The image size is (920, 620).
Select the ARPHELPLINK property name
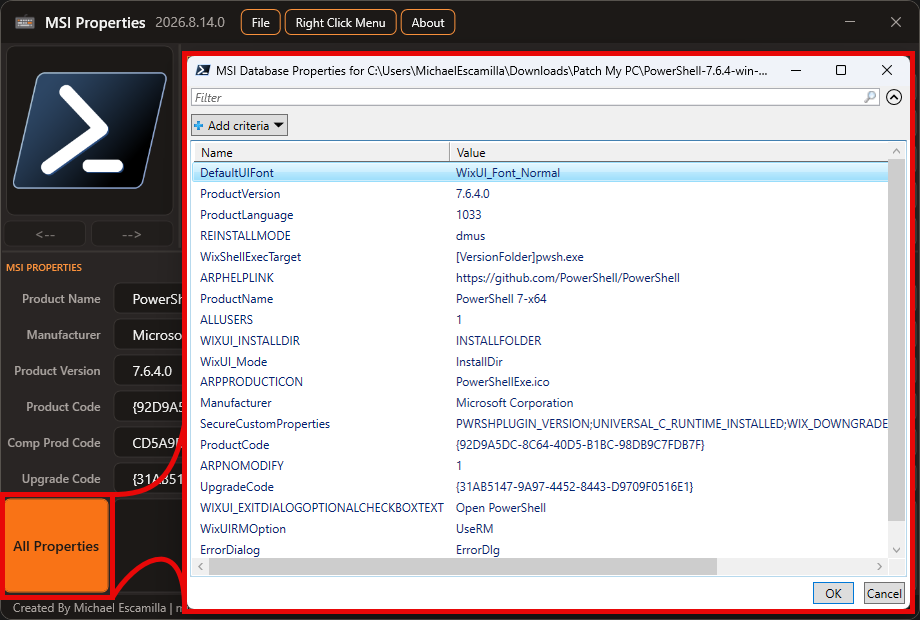pyautogui.click(x=237, y=277)
